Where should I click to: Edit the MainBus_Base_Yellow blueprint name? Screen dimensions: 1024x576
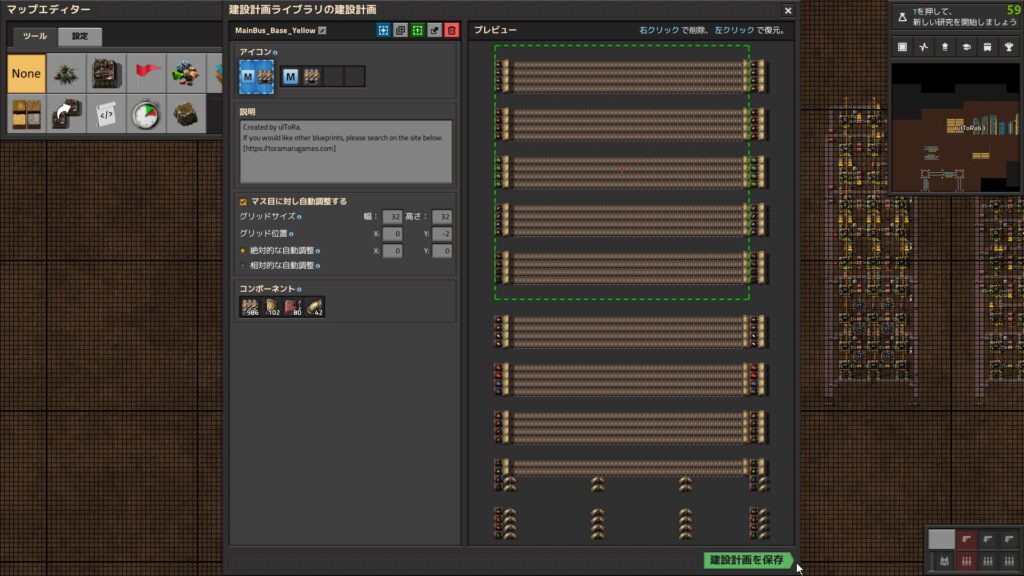pyautogui.click(x=322, y=31)
